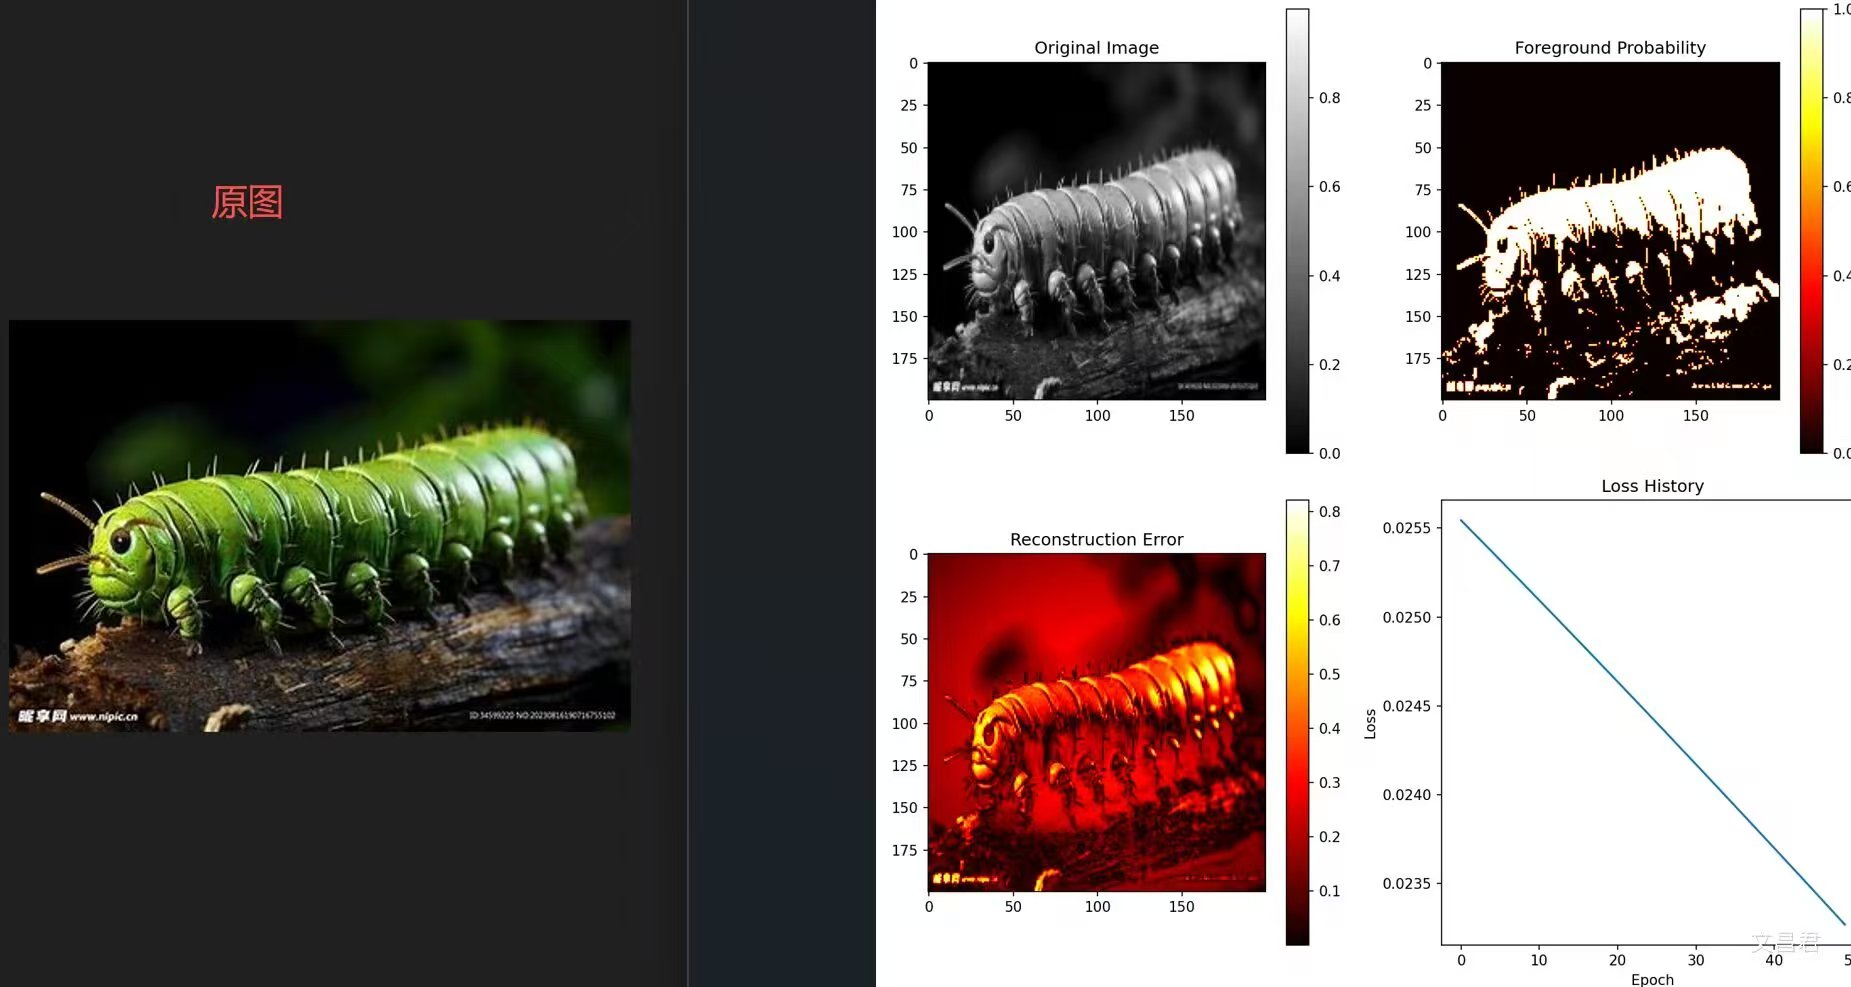Click the grayscale colorbar beside Original Image
This screenshot has height=987, width=1851.
[1297, 231]
